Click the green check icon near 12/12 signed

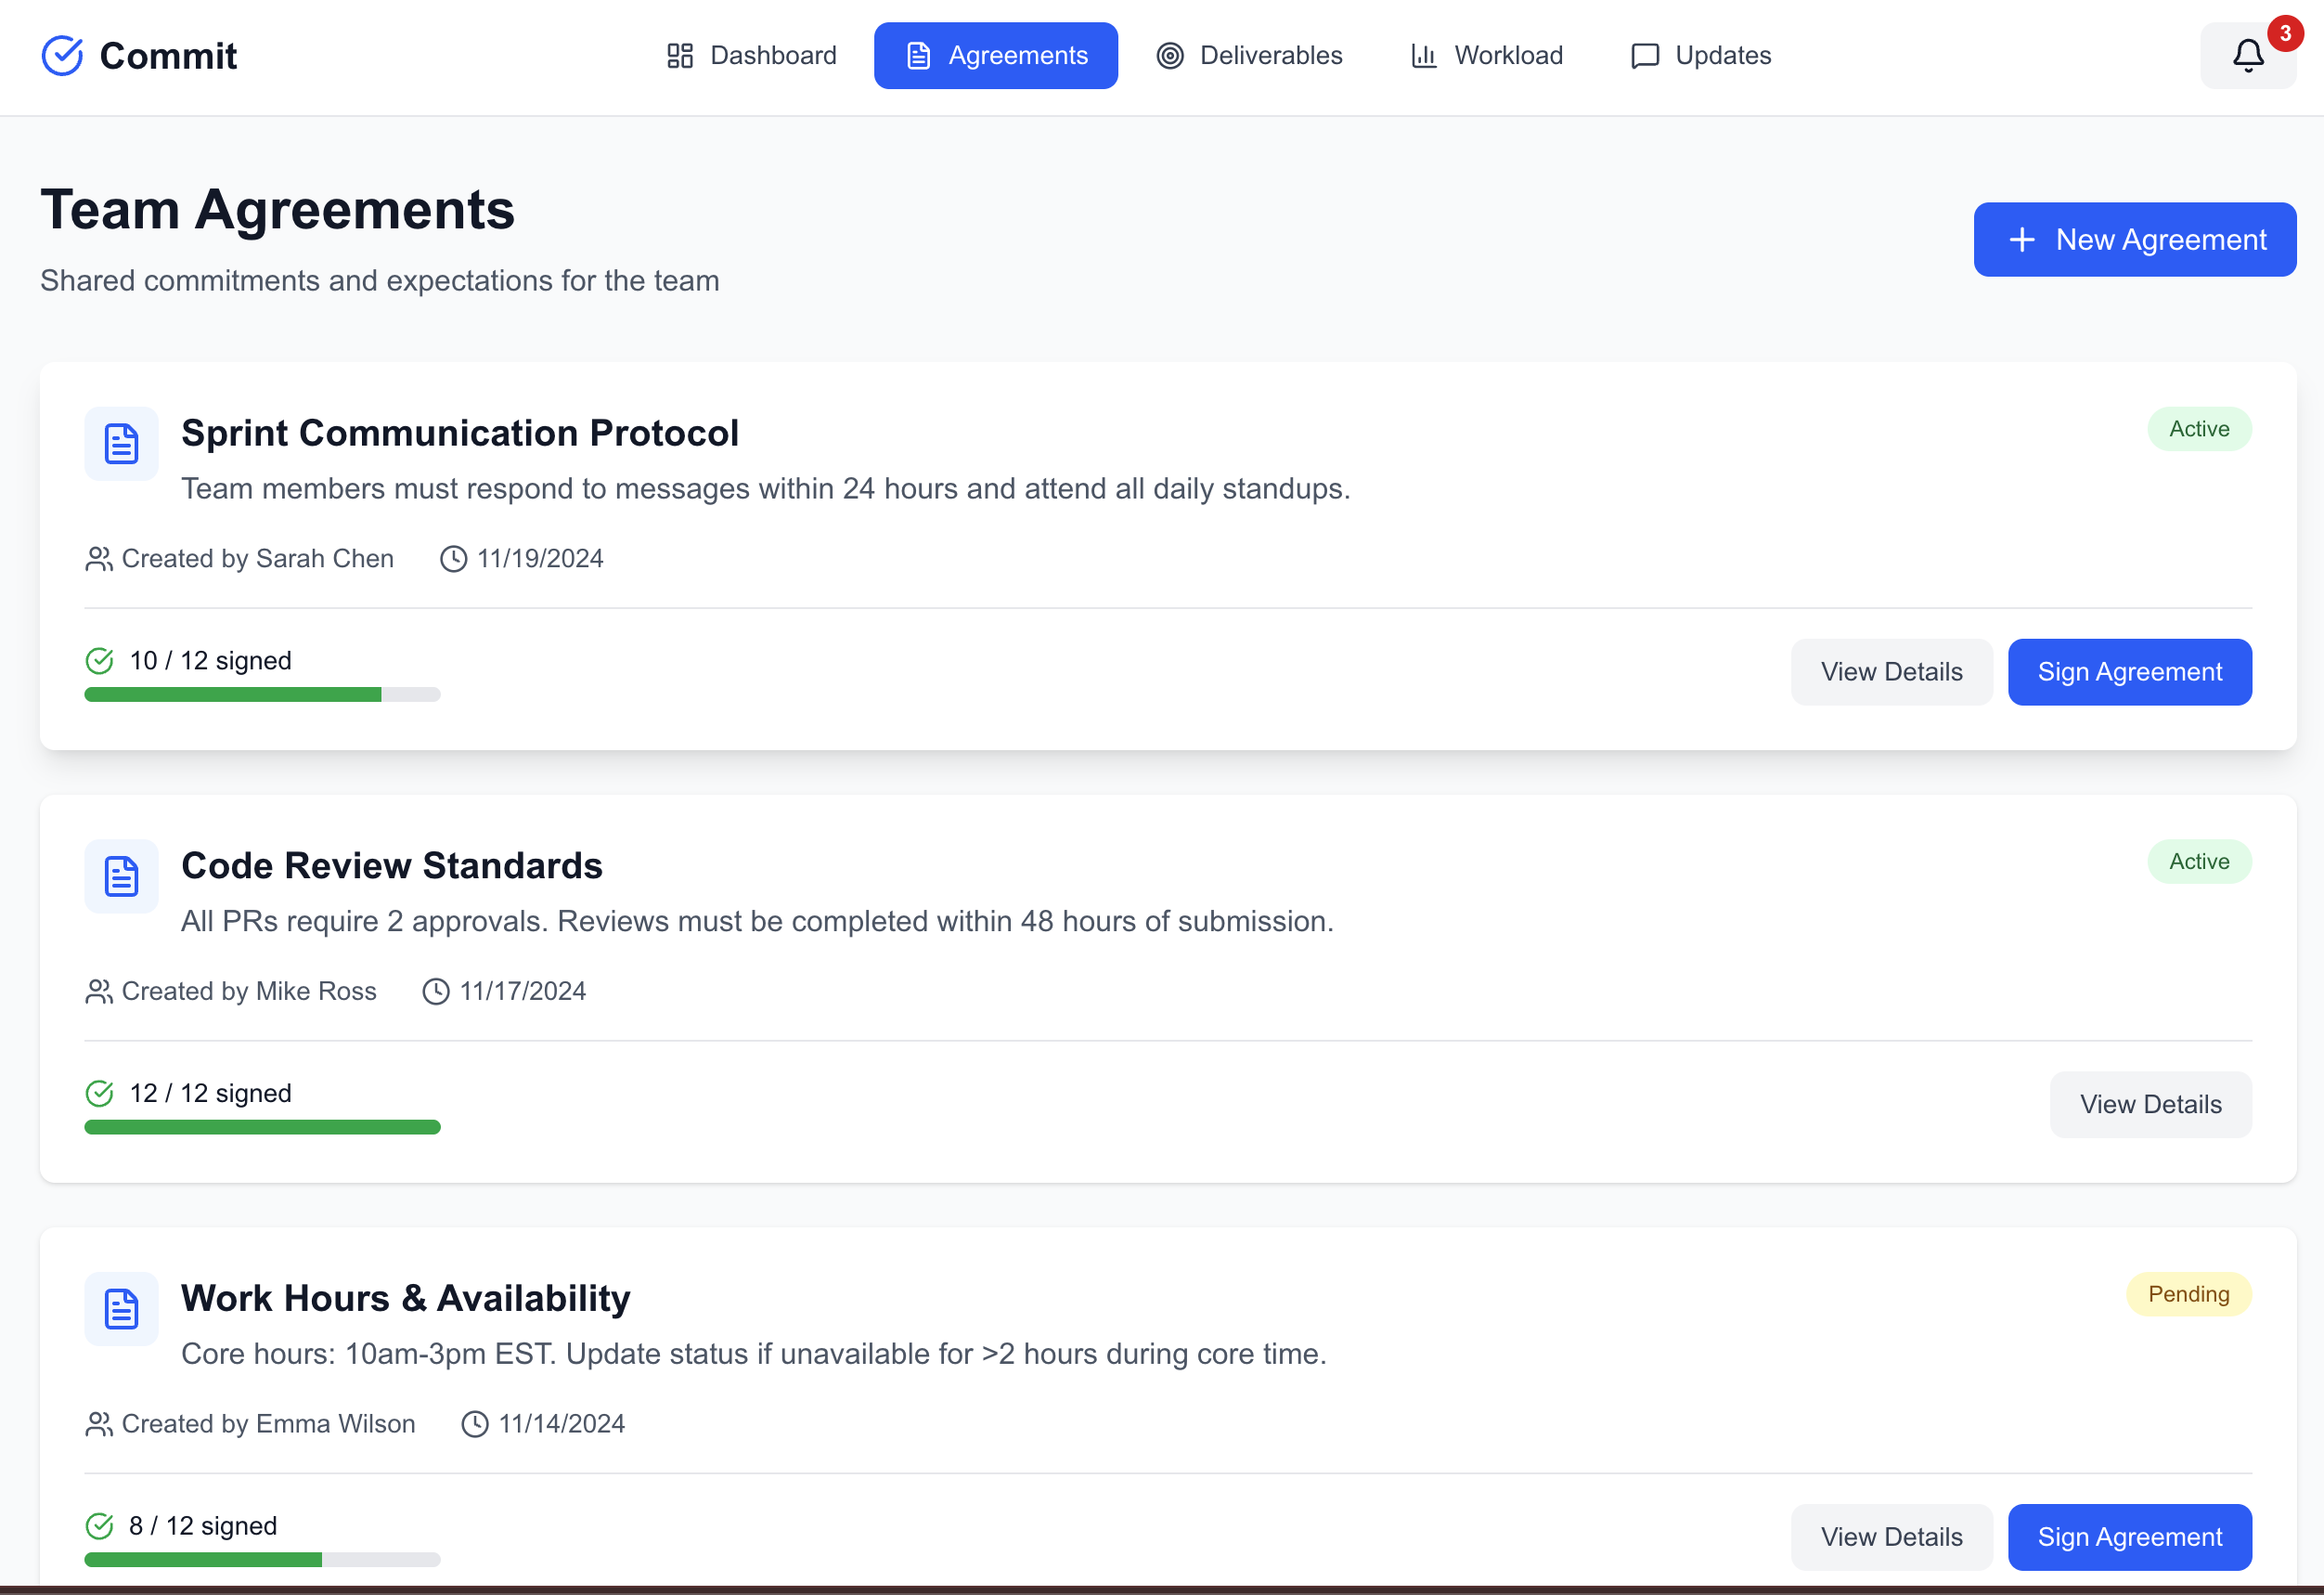99,1092
